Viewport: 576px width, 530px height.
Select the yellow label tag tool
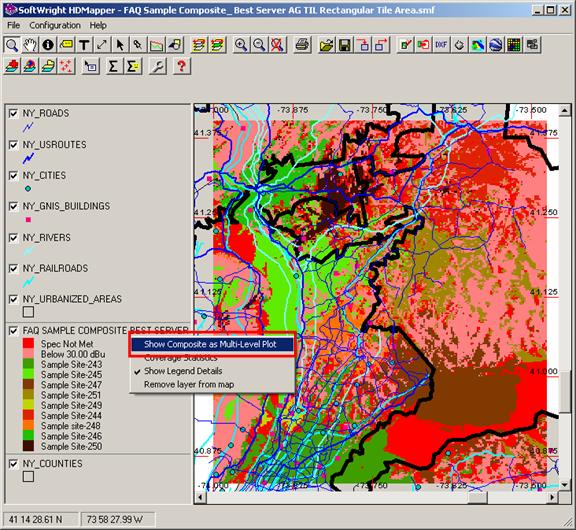(x=66, y=45)
